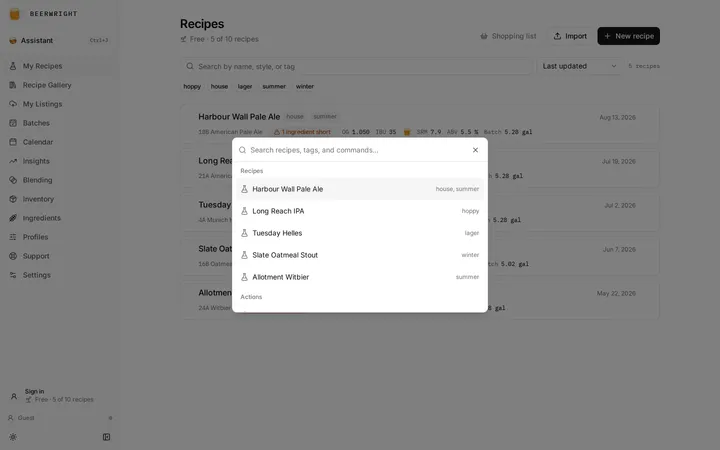Create a New recipe
This screenshot has width=720, height=450.
click(x=628, y=36)
